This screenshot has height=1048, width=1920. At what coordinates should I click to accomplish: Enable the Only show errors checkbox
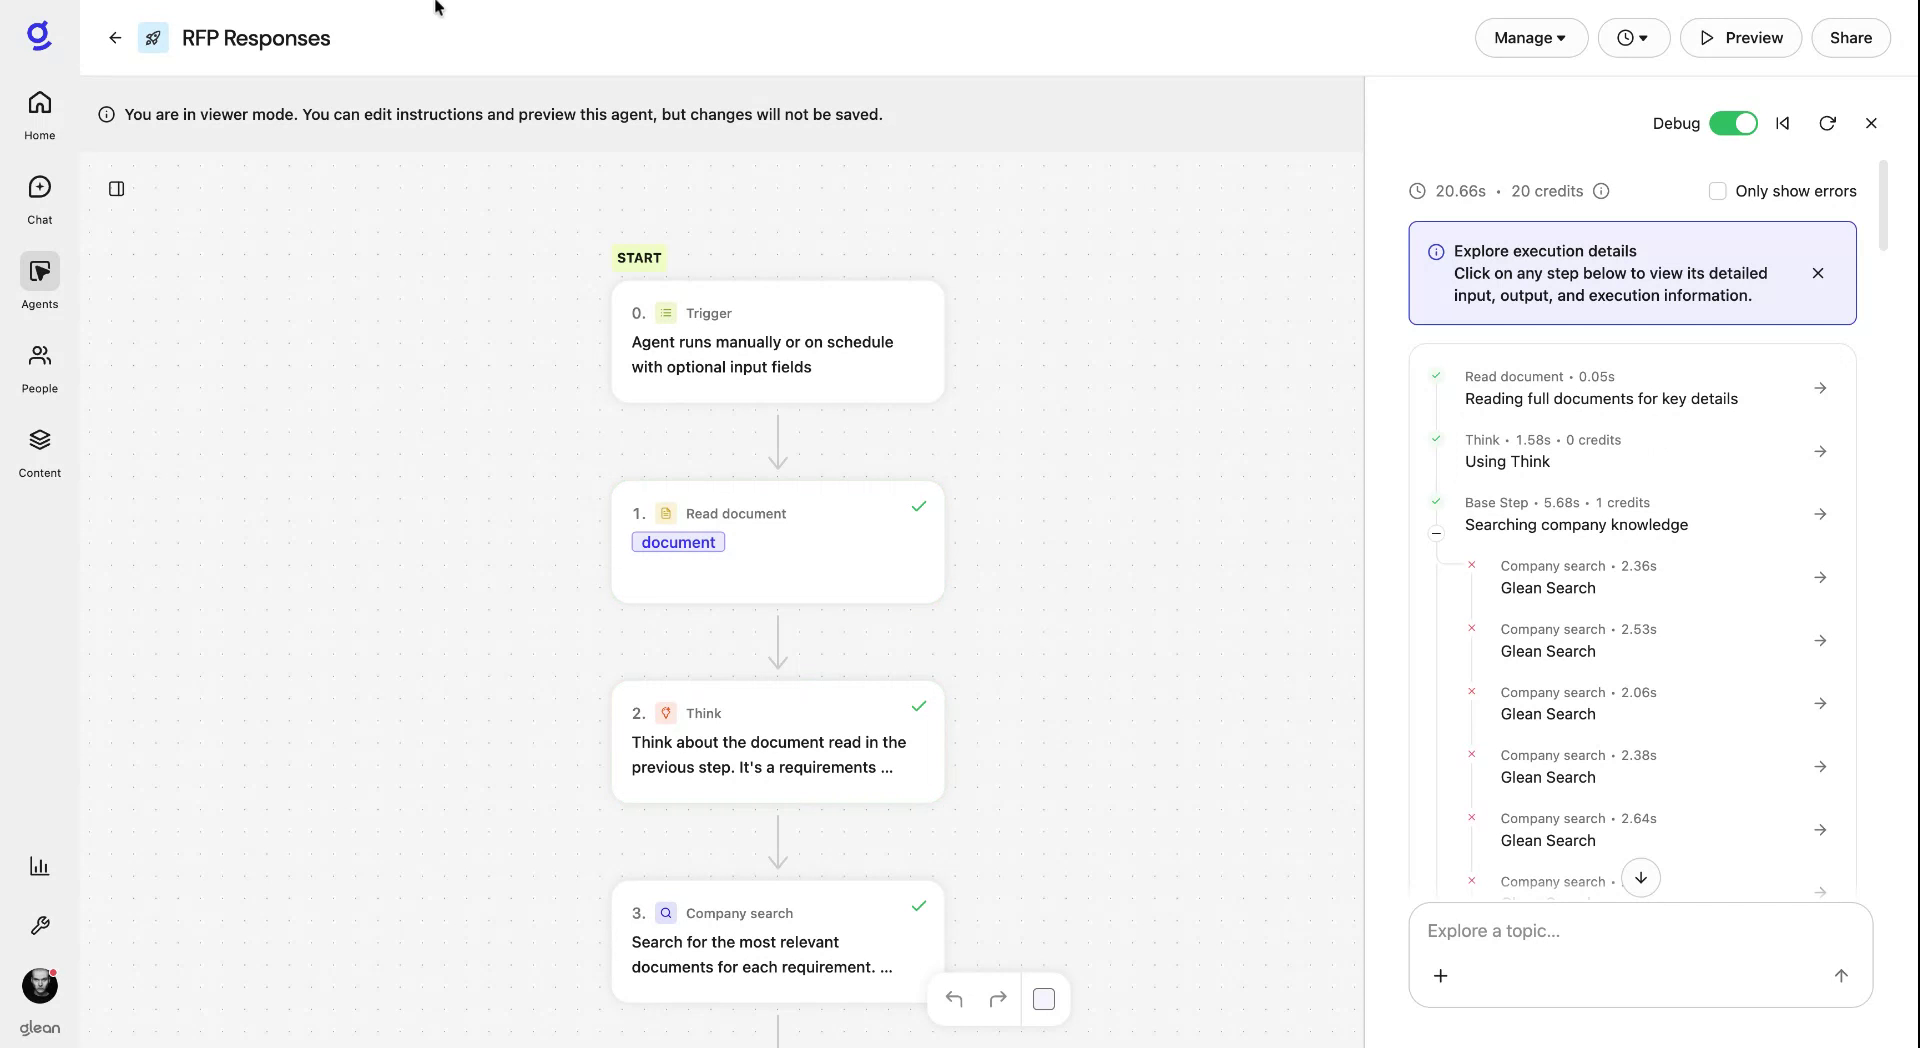[x=1718, y=190]
